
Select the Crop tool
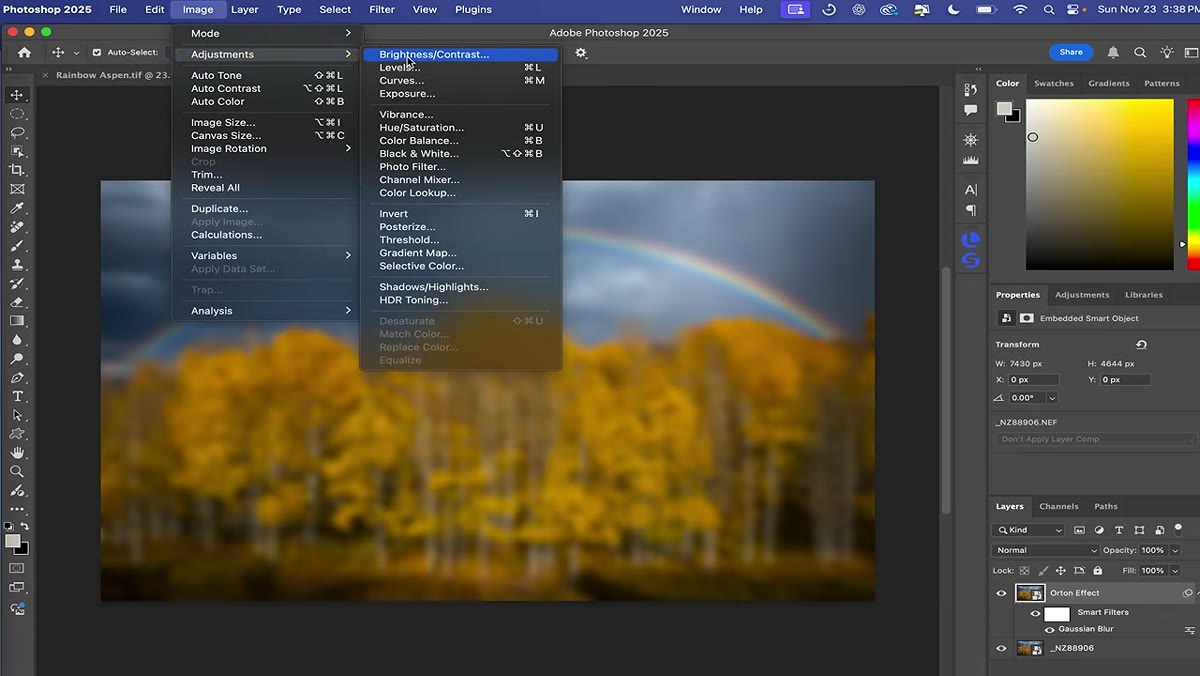[x=17, y=170]
